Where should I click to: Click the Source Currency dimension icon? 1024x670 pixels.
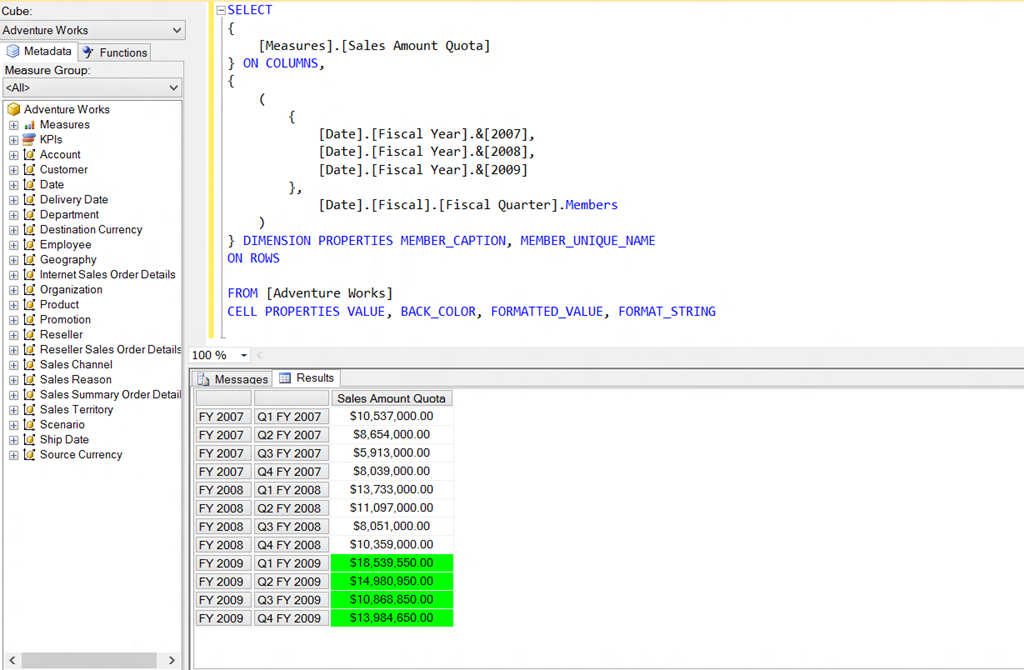click(29, 455)
